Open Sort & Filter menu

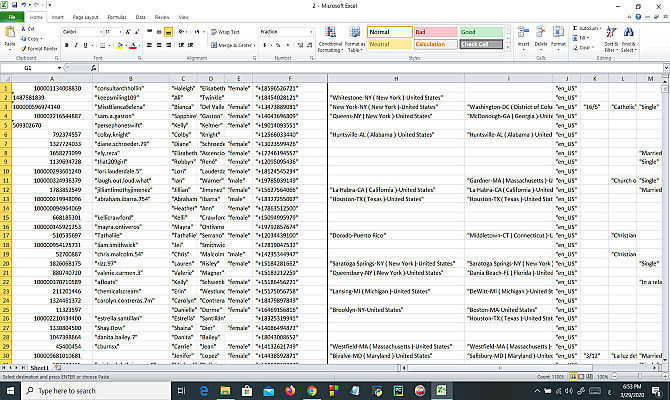tap(611, 39)
